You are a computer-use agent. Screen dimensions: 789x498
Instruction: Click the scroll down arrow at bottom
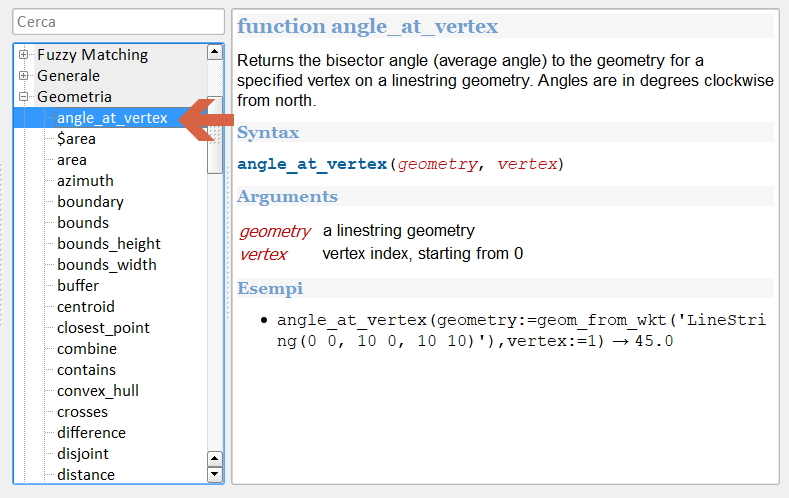214,475
